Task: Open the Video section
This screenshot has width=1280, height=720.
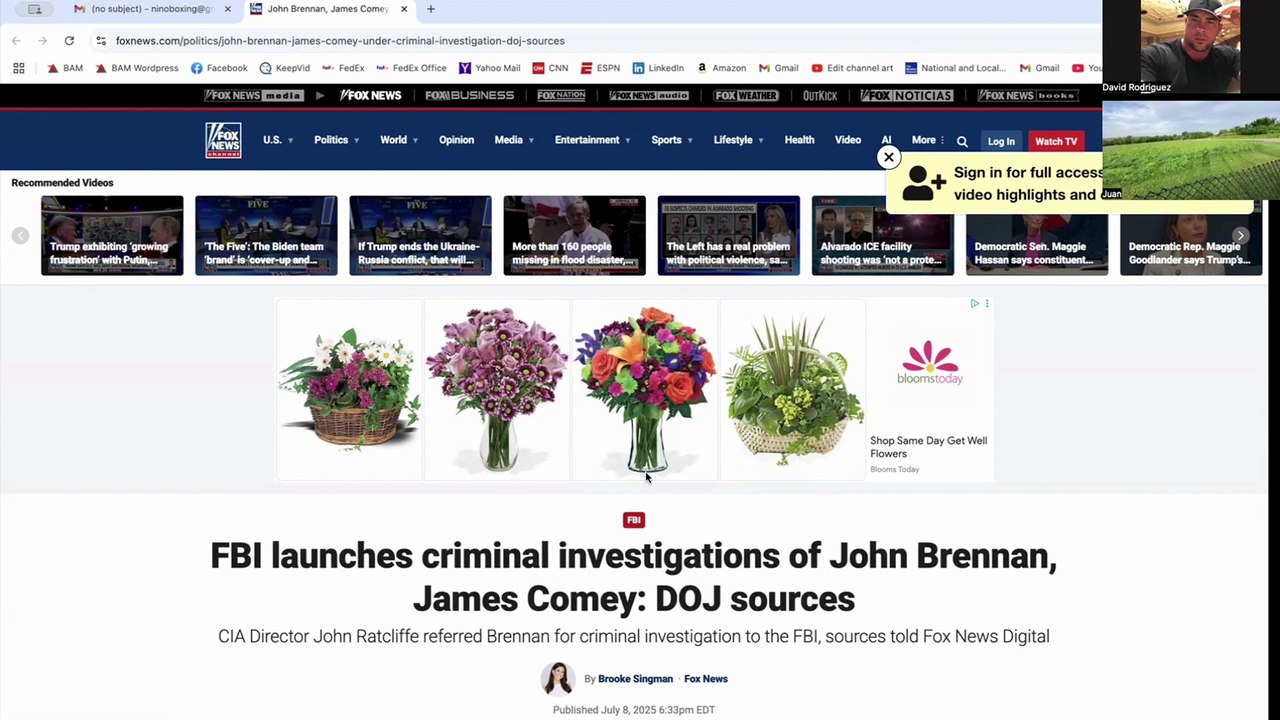Action: point(848,140)
